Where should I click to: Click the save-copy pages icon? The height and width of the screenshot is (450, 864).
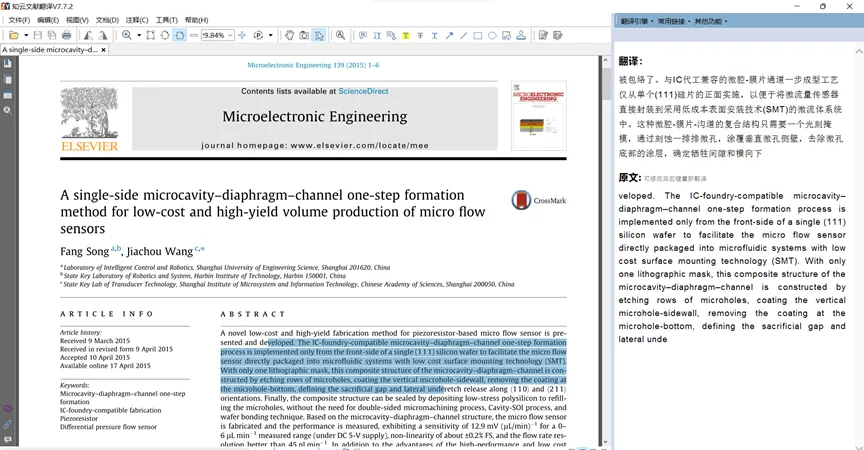pyautogui.click(x=52, y=35)
